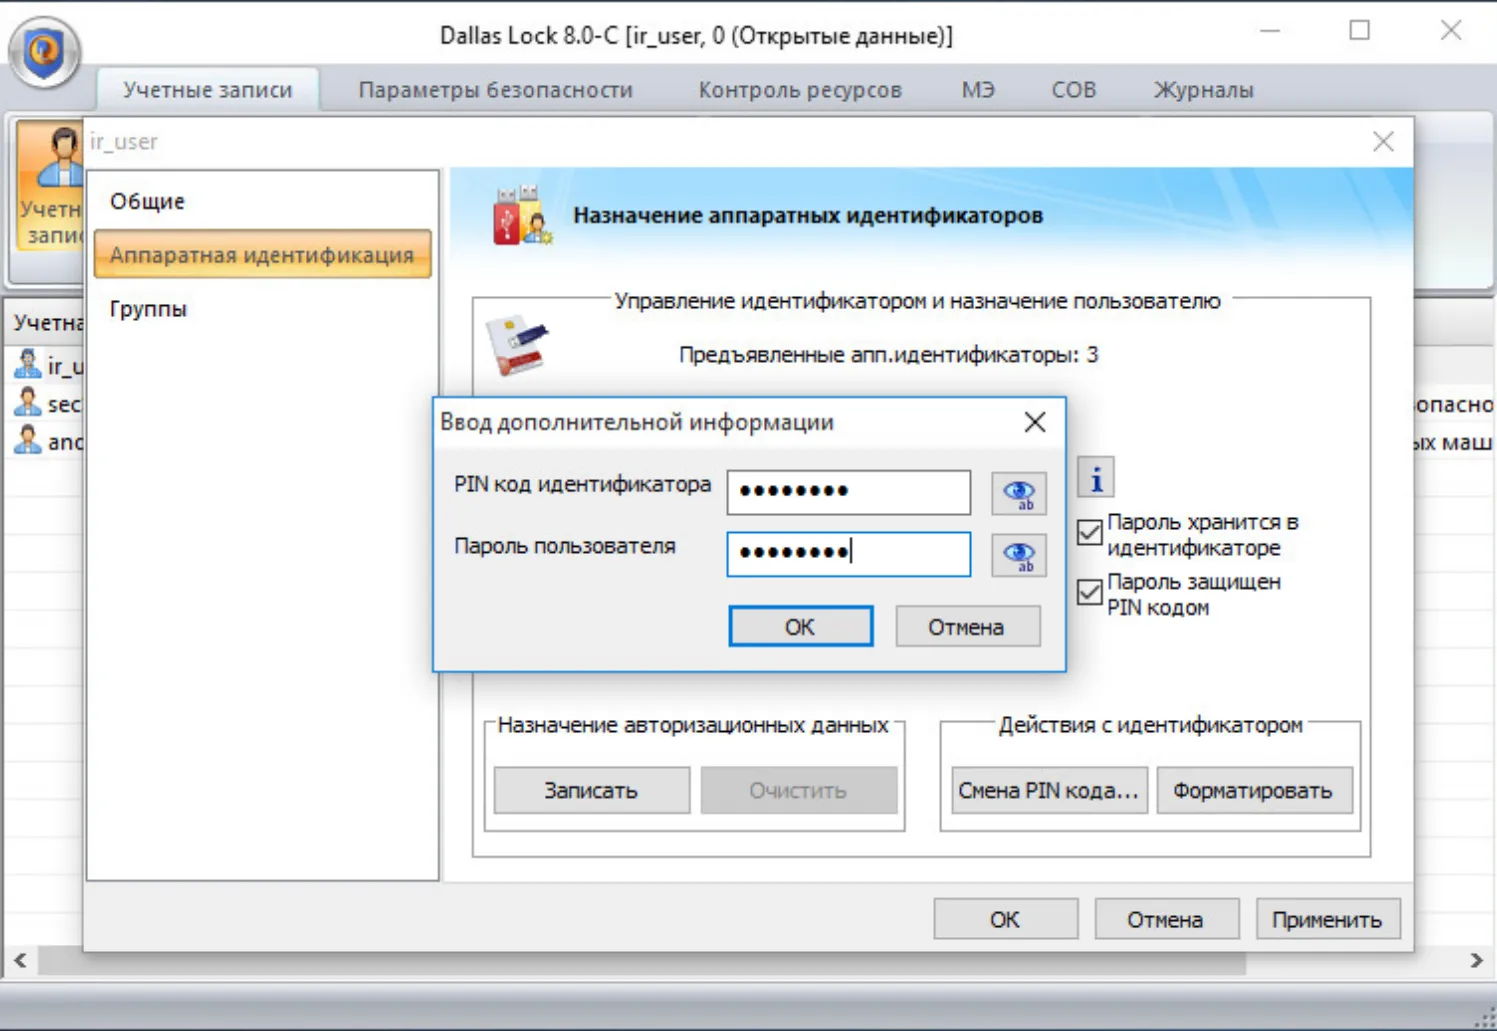Maximize the Dallas Lock window
This screenshot has height=1031, width=1497.
click(x=1360, y=31)
